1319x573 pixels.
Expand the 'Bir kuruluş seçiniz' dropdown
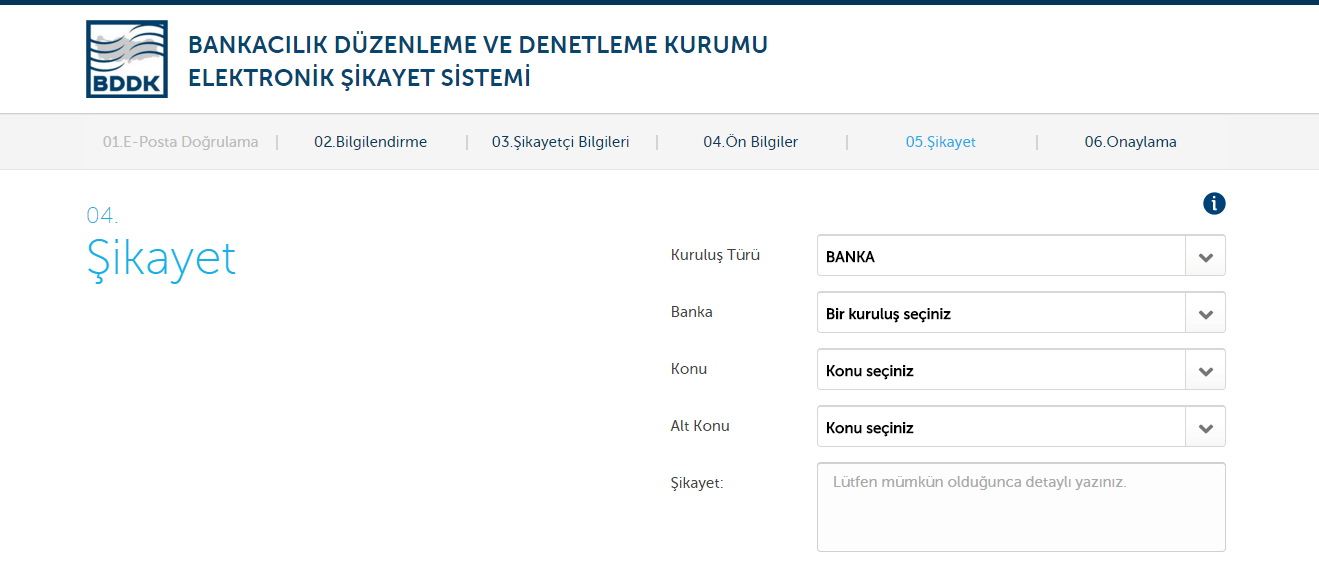(x=1021, y=313)
